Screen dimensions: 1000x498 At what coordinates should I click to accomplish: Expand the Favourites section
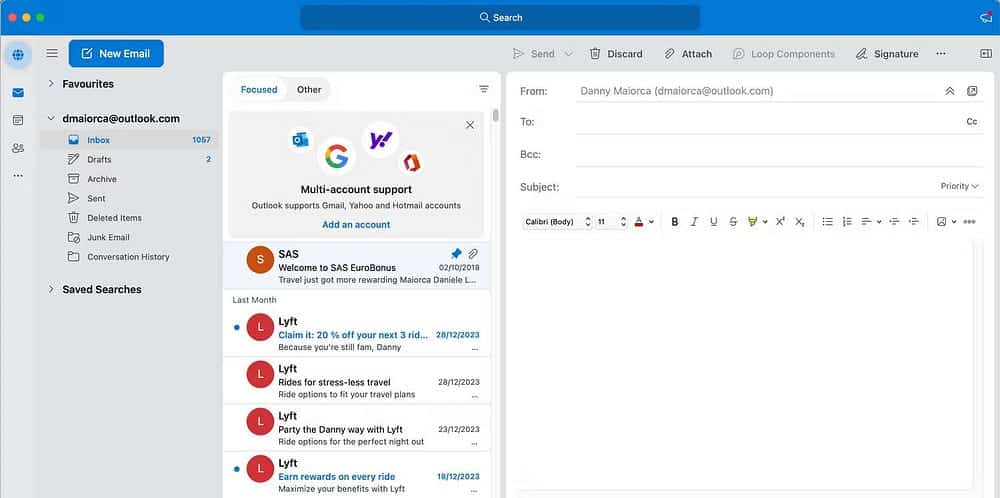(x=51, y=84)
